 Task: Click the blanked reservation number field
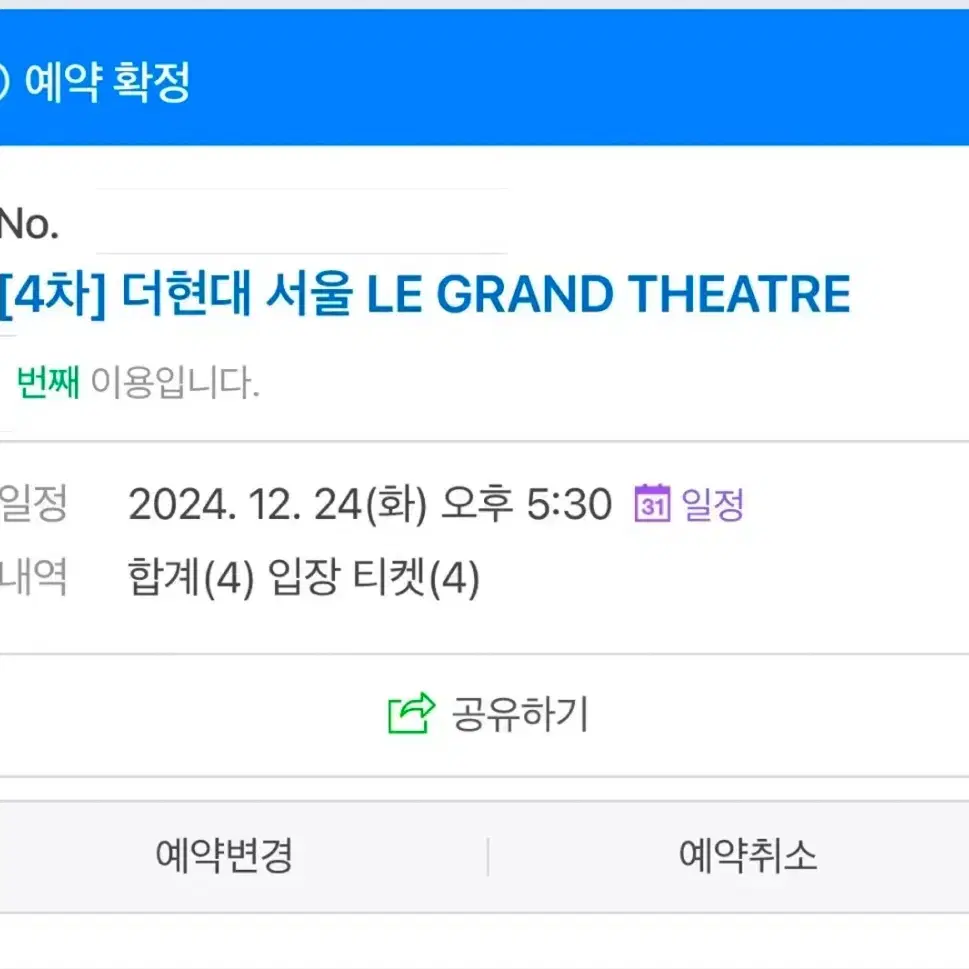(302, 221)
